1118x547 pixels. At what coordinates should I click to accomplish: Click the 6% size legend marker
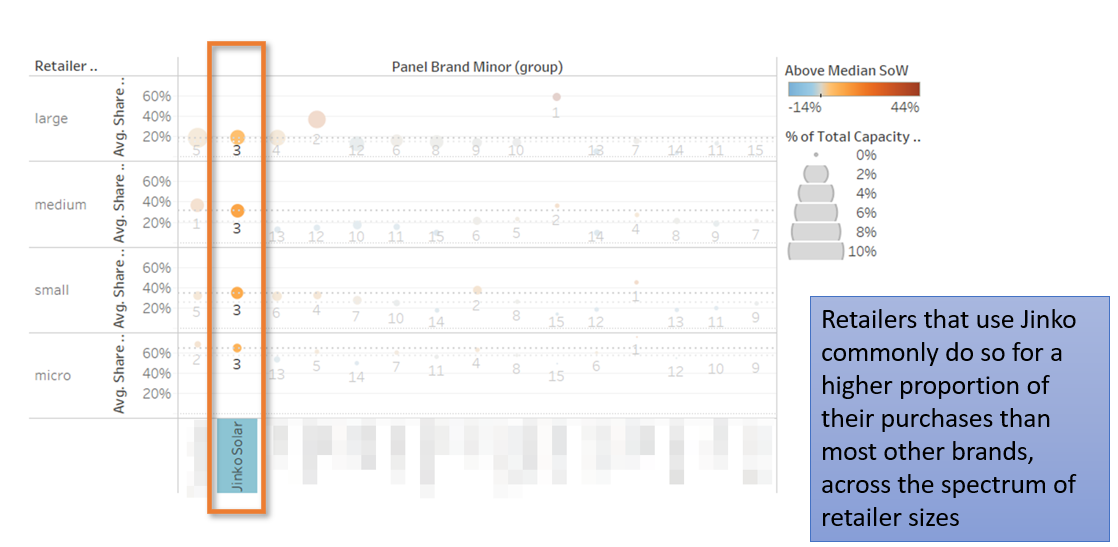click(816, 212)
